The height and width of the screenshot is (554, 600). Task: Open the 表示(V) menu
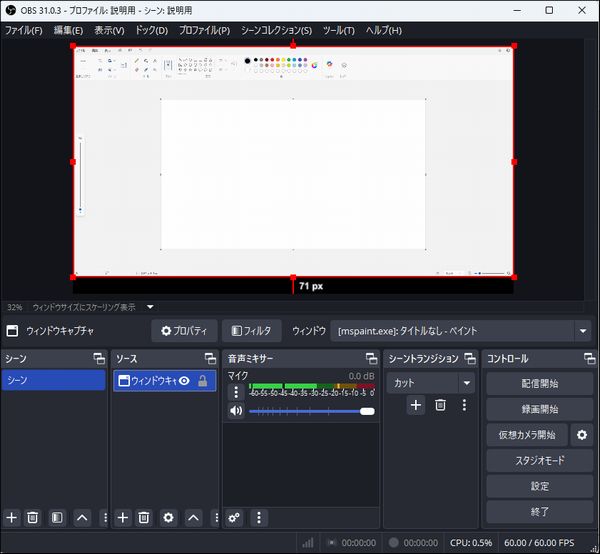point(109,30)
